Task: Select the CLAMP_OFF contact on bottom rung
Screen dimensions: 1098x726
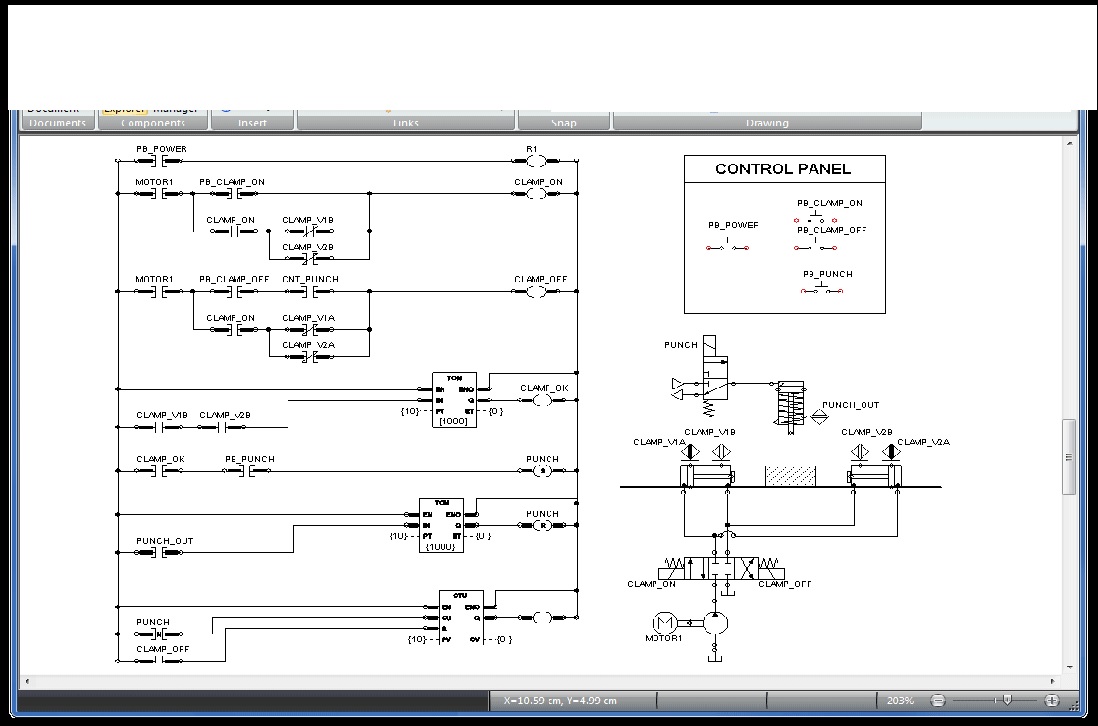Action: (158, 661)
